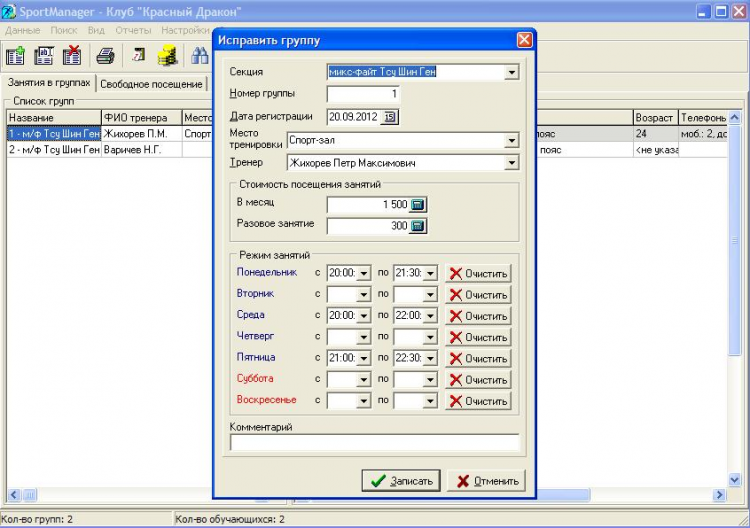Click the age cell showing 24

[x=655, y=134]
